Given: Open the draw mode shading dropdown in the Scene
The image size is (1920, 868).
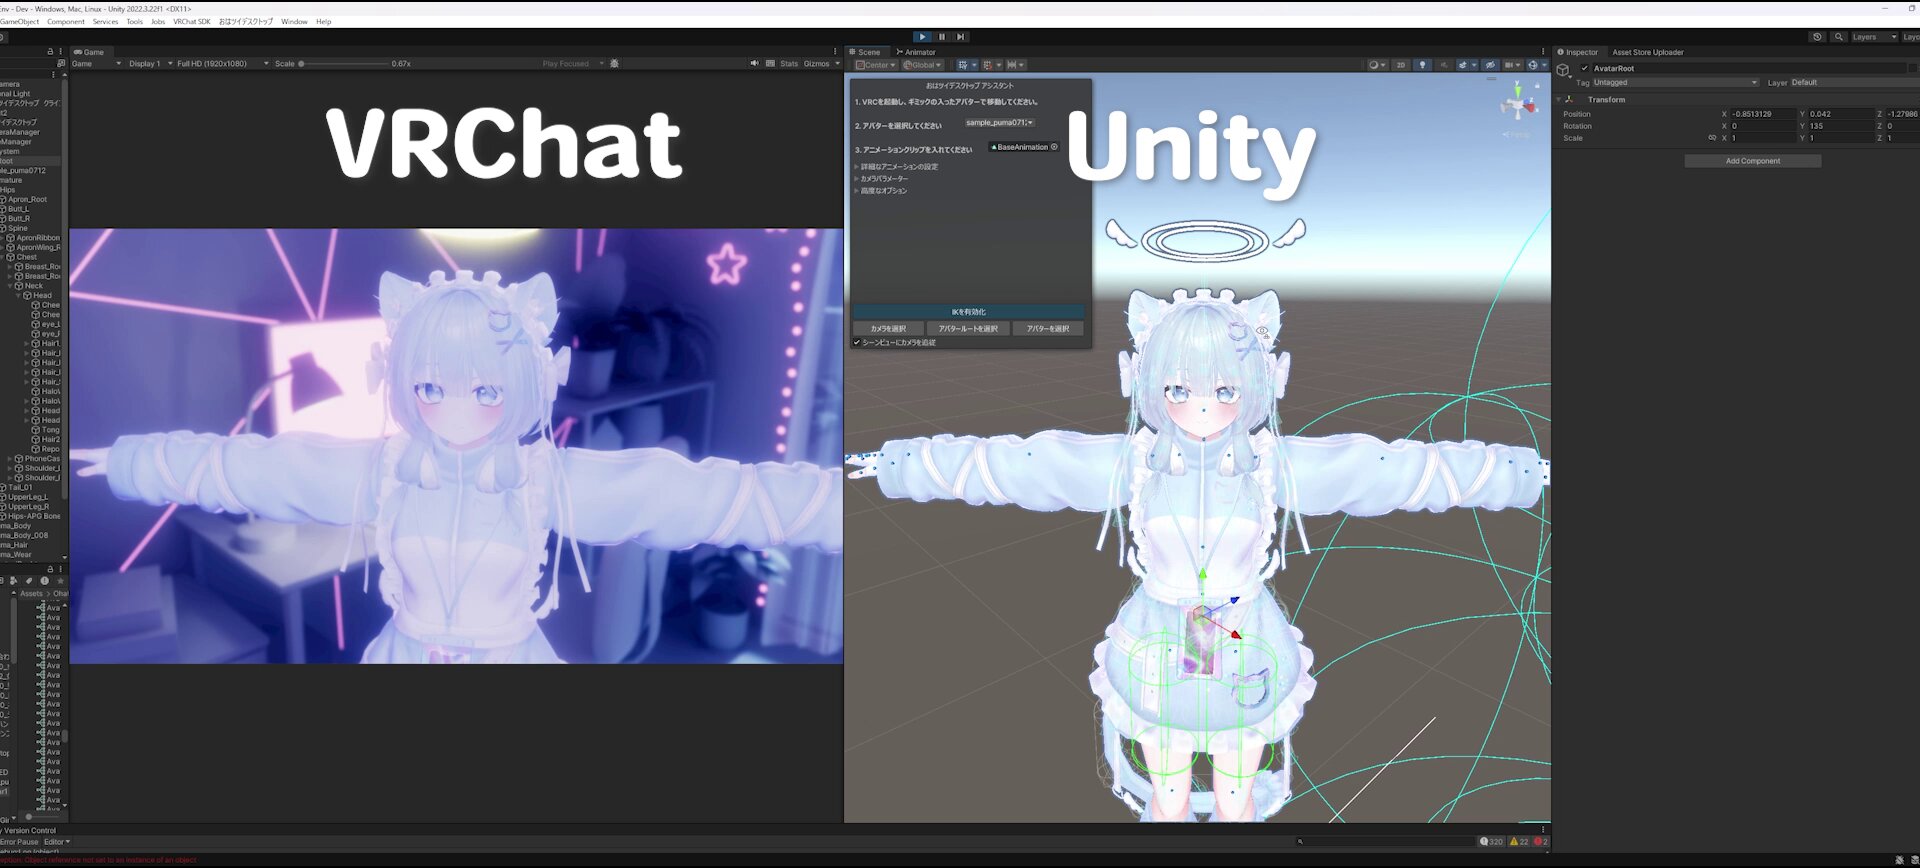Looking at the screenshot, I should pos(1377,65).
